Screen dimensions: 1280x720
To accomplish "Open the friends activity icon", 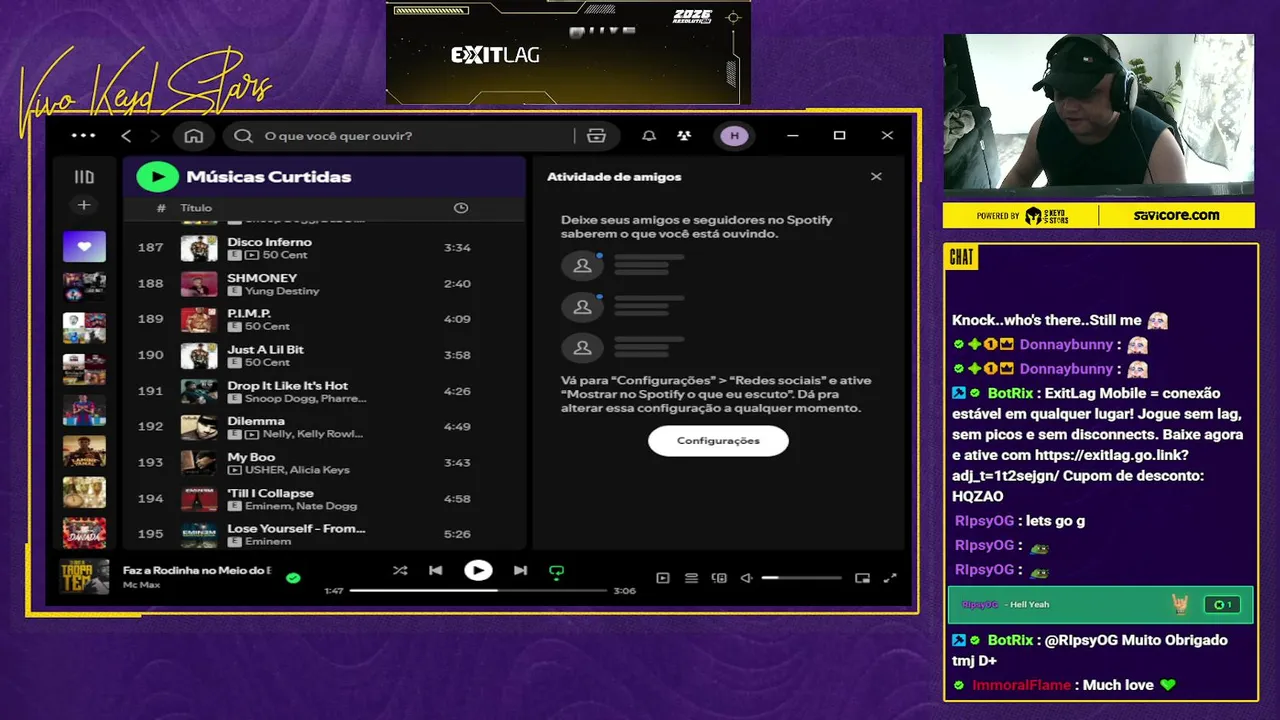I will 684,136.
